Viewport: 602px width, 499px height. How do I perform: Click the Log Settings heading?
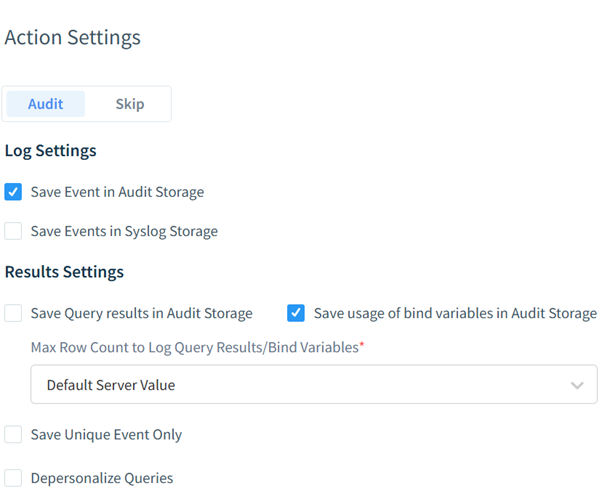coord(51,151)
